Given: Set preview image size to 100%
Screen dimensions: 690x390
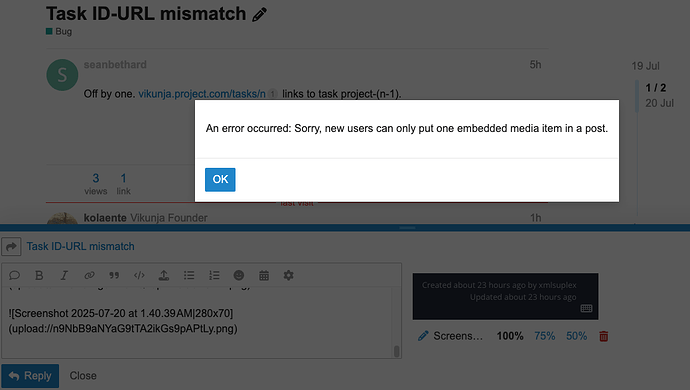Looking at the screenshot, I should (x=510, y=336).
